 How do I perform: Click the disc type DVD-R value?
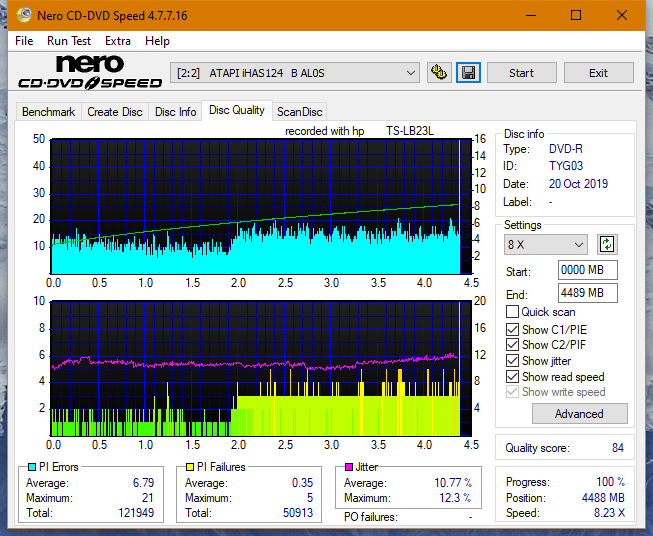(566, 149)
